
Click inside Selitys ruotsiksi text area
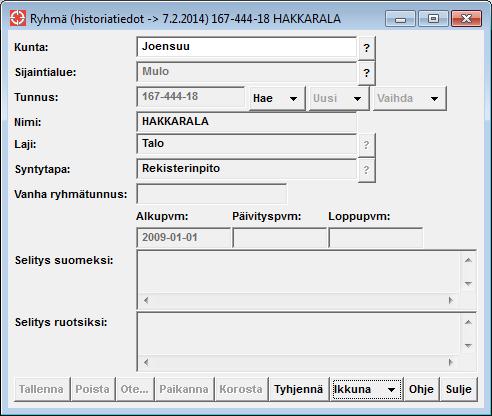click(299, 334)
